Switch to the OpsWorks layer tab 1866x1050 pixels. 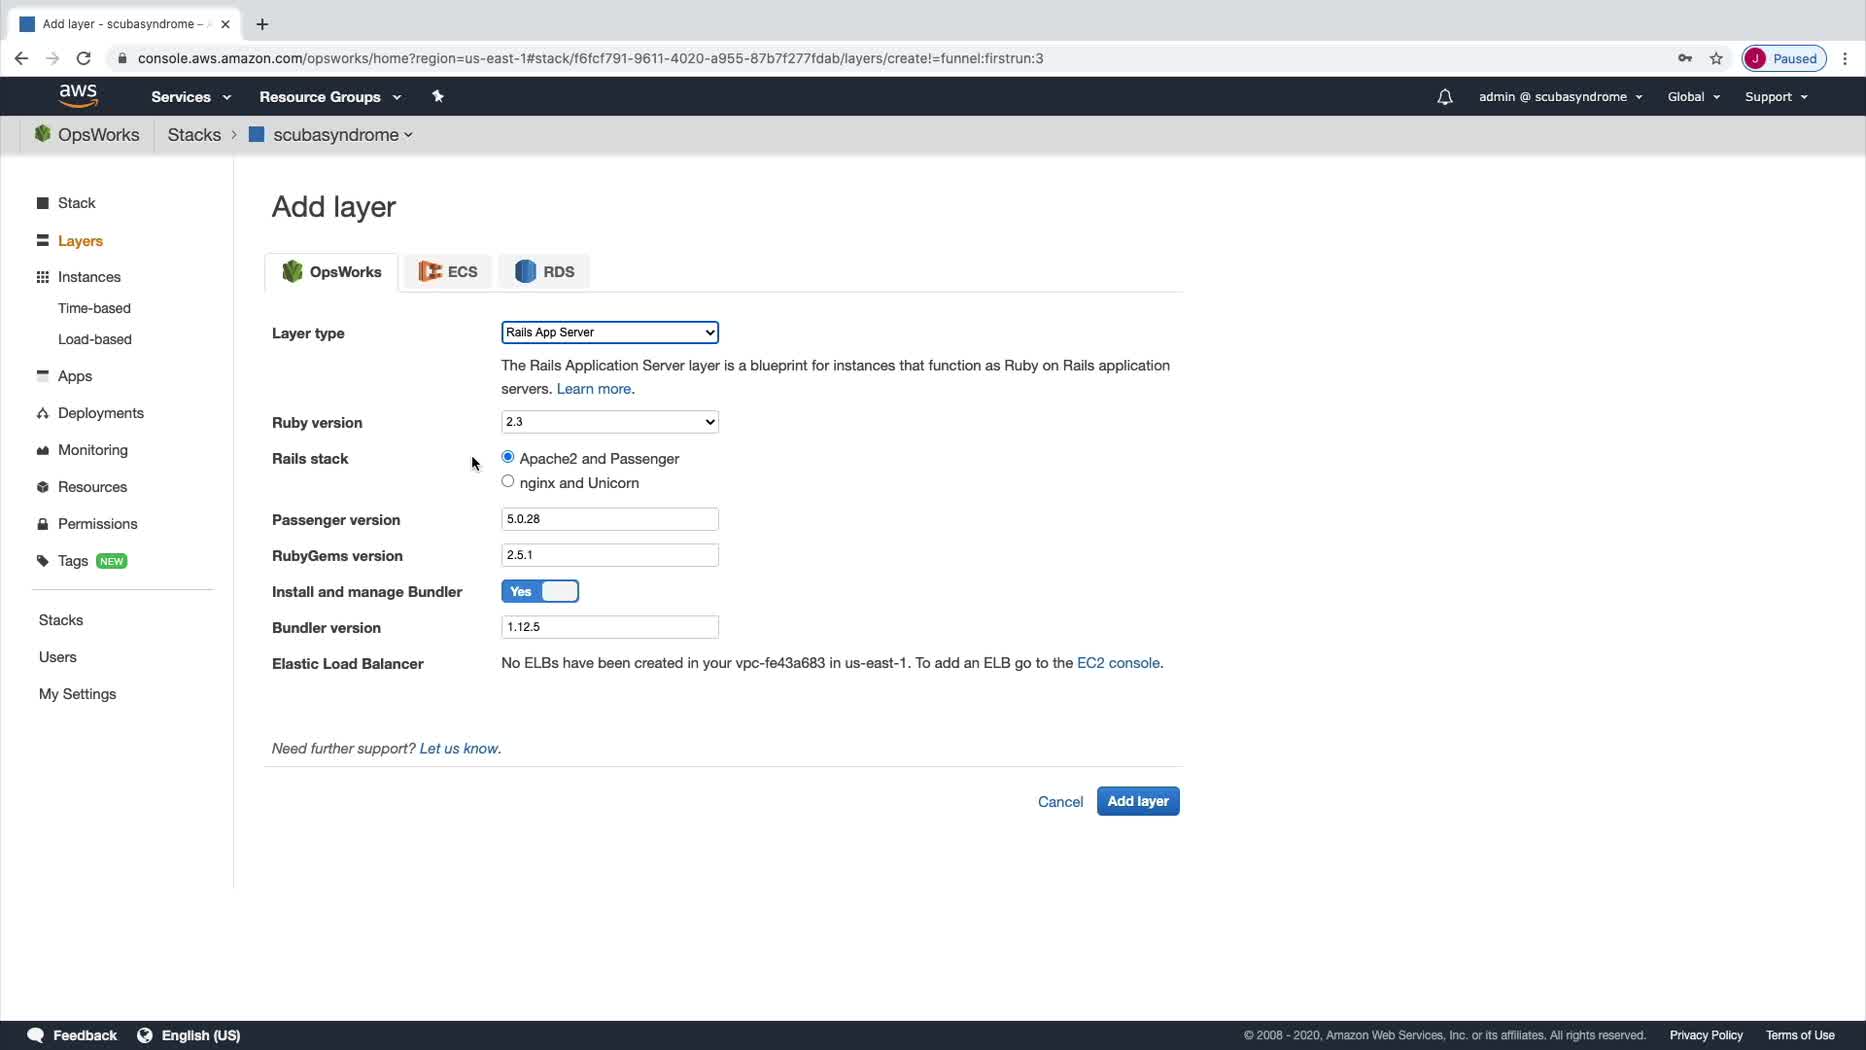coord(332,272)
